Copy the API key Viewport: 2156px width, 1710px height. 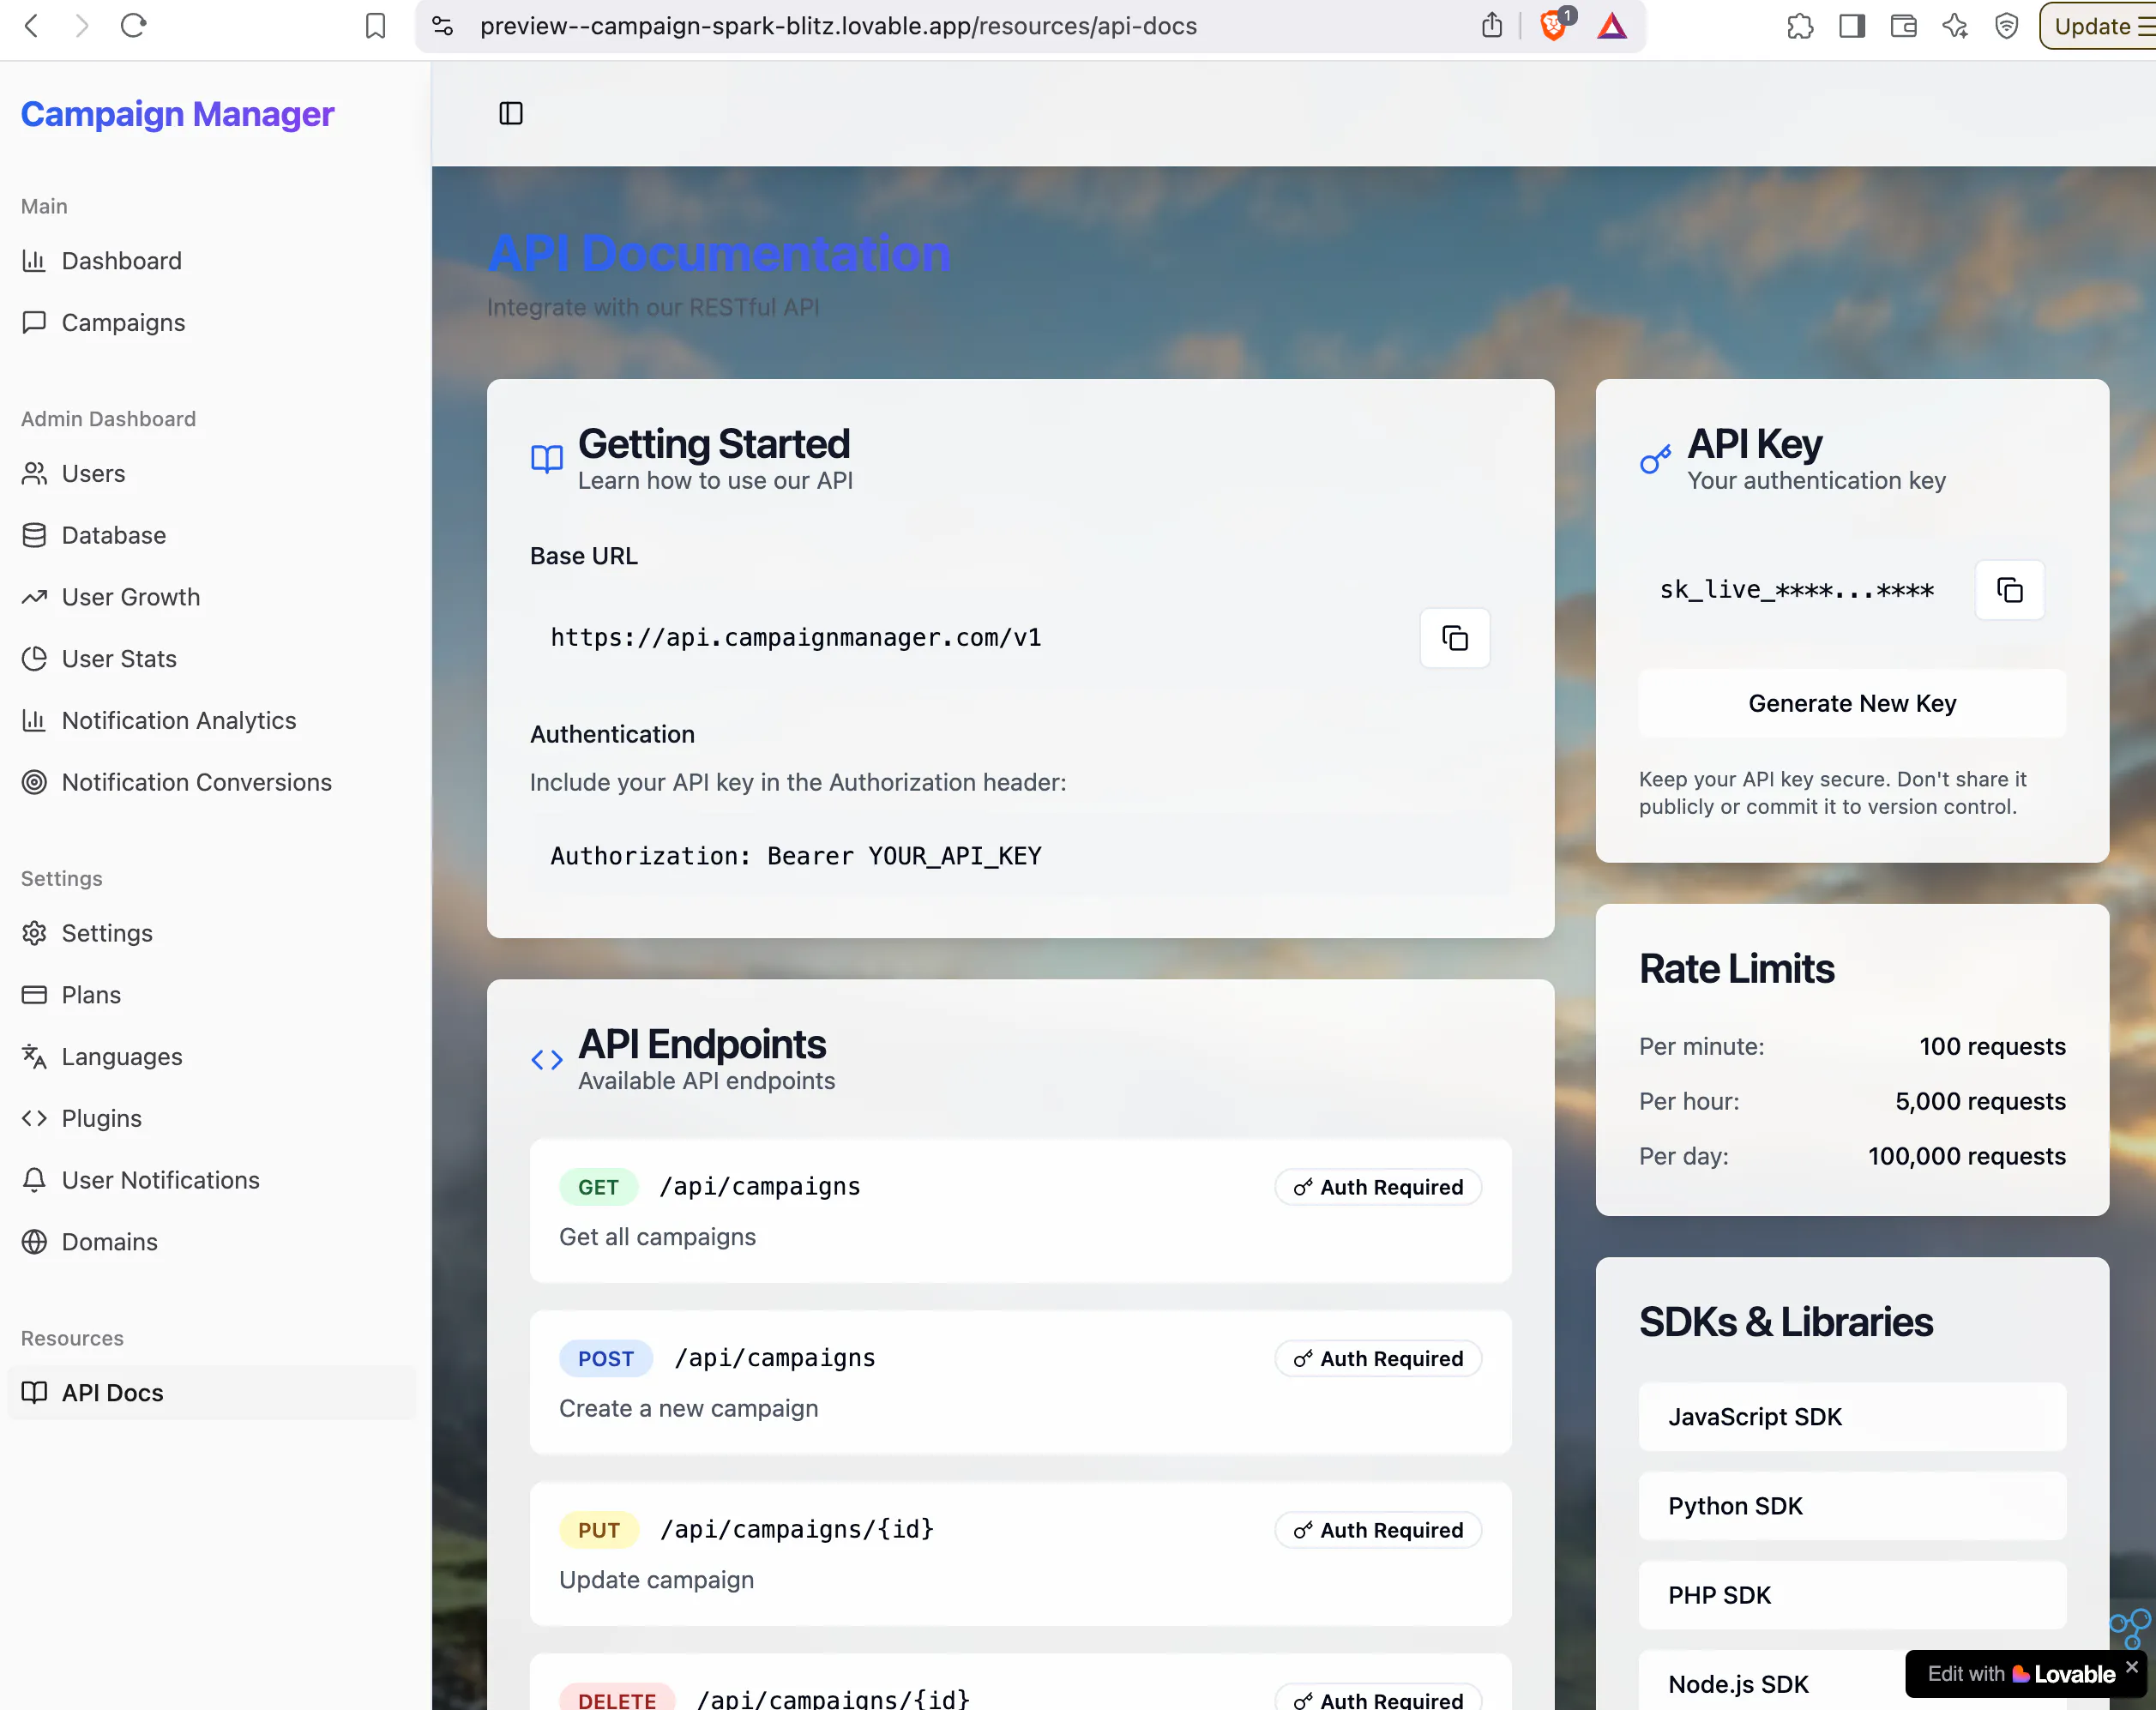click(x=2009, y=589)
